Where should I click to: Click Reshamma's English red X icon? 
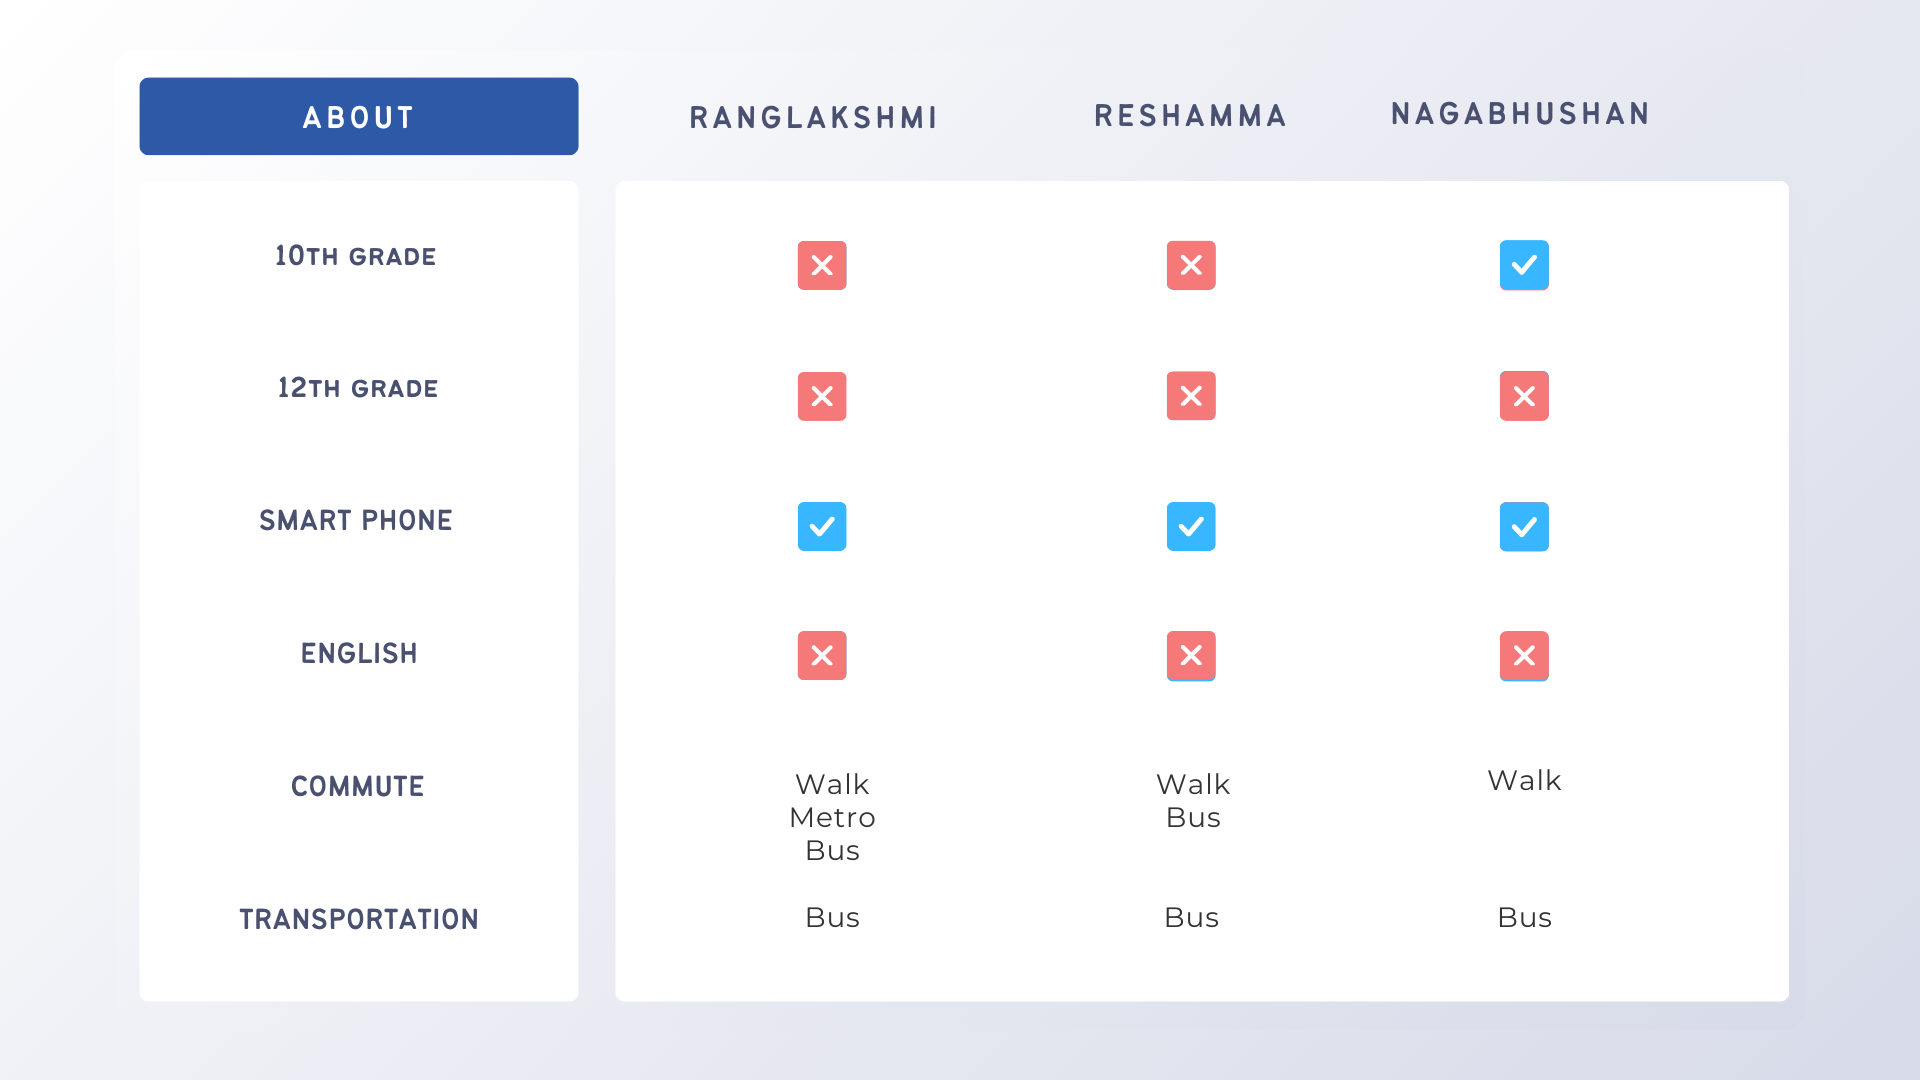click(1191, 655)
